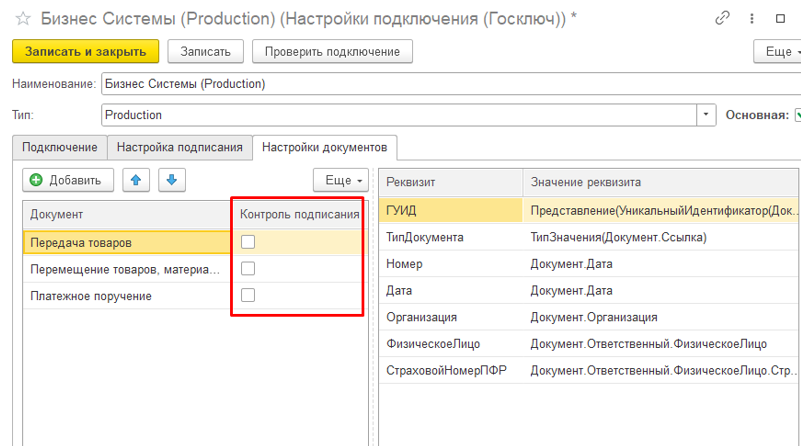
Task: Select the "Передача товаров" document row
Action: (x=128, y=242)
